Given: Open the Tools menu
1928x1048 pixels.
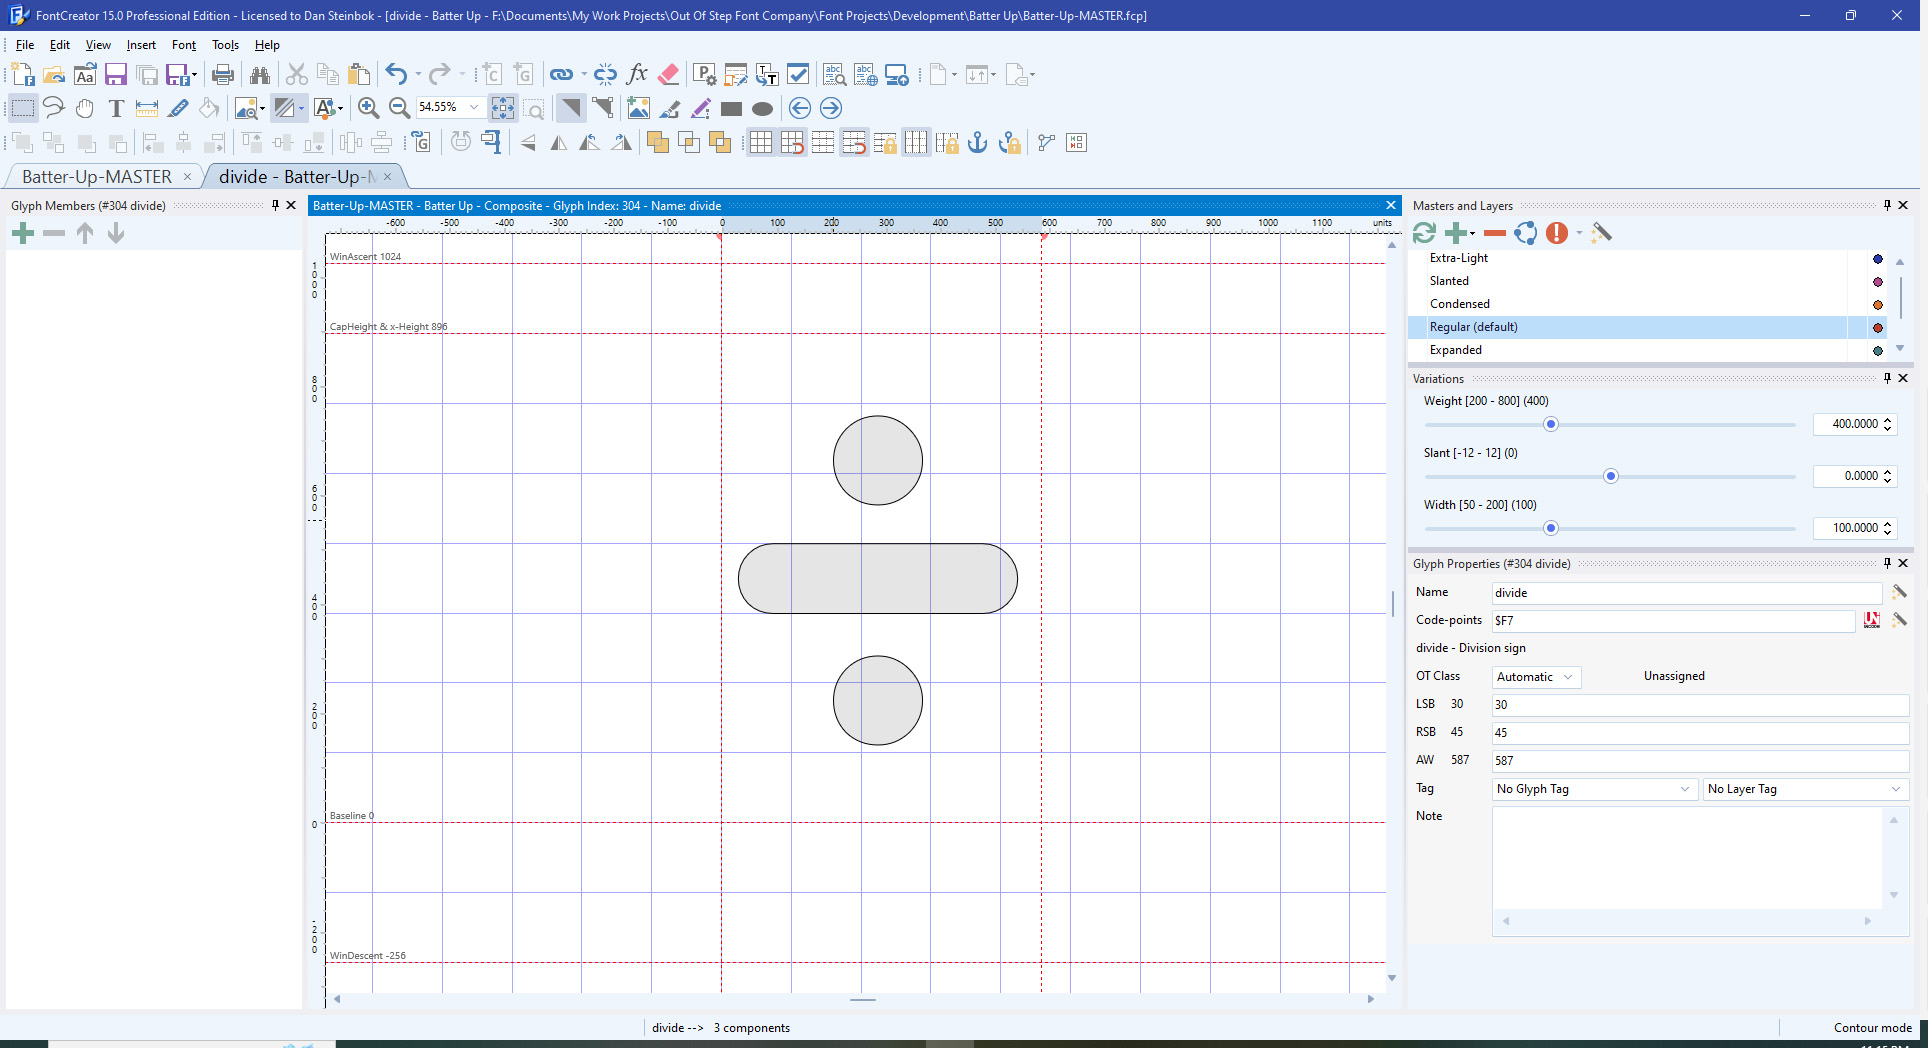Looking at the screenshot, I should 225,45.
